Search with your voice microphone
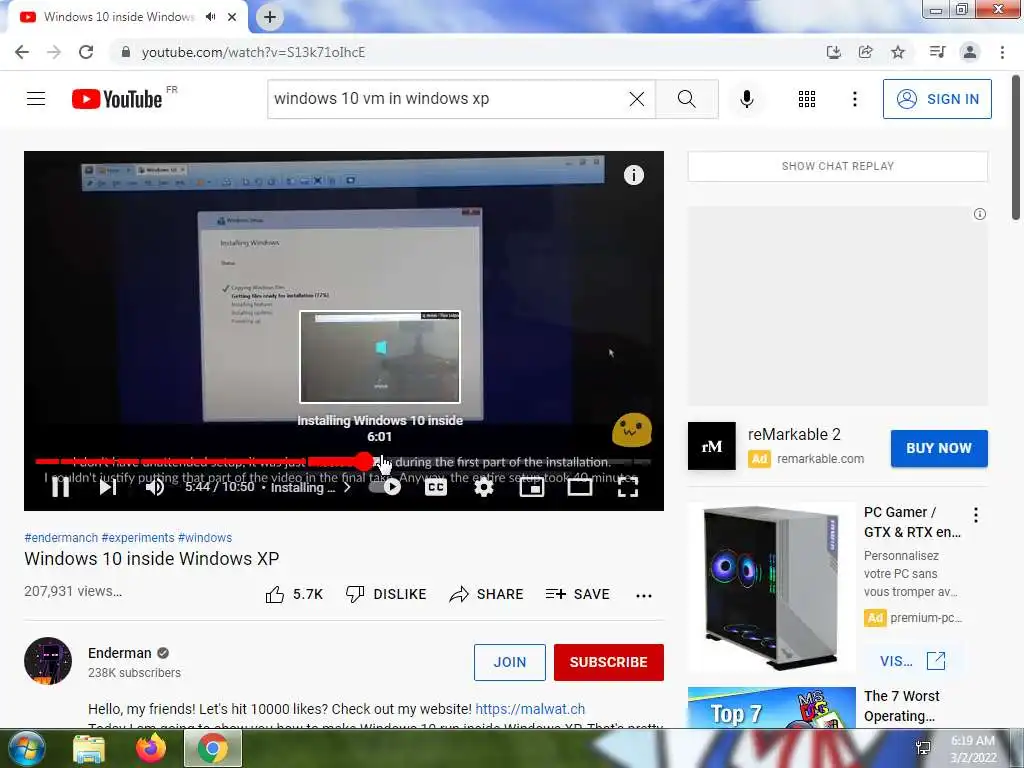 click(x=746, y=99)
